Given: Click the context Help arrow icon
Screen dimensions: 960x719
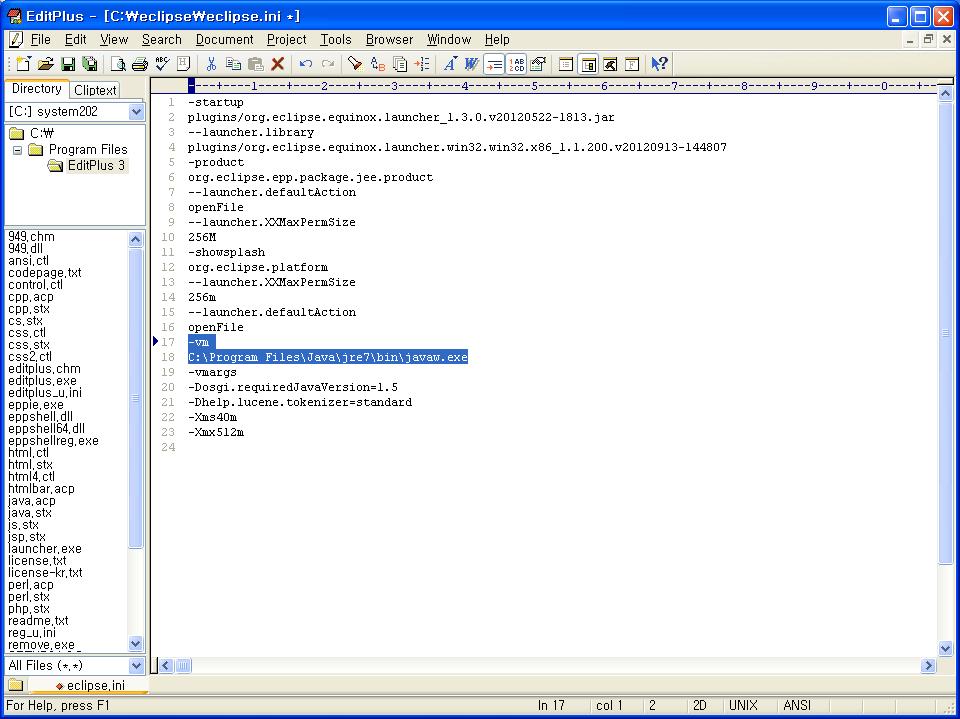Looking at the screenshot, I should [659, 64].
